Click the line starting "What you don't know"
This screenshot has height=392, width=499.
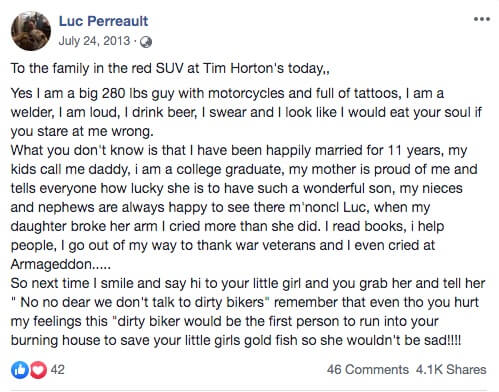point(239,150)
